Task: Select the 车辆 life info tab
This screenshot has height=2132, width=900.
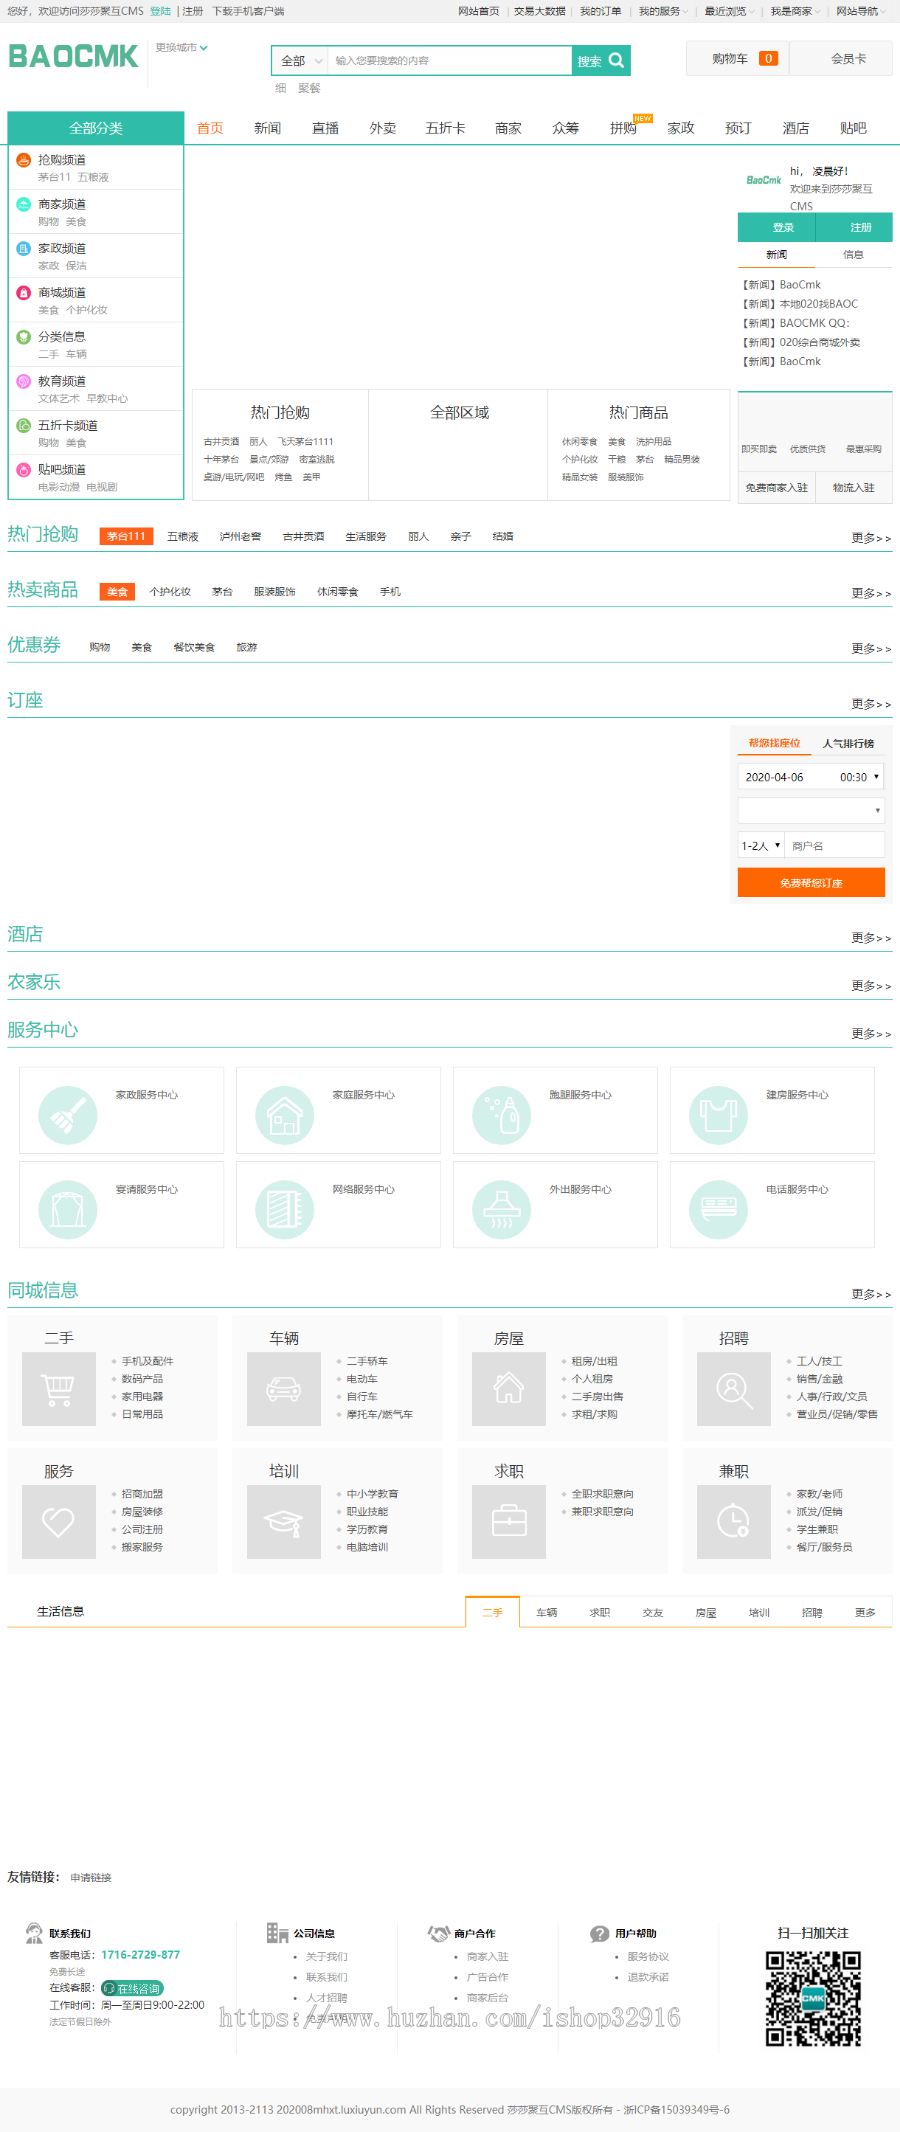Action: tap(546, 1612)
